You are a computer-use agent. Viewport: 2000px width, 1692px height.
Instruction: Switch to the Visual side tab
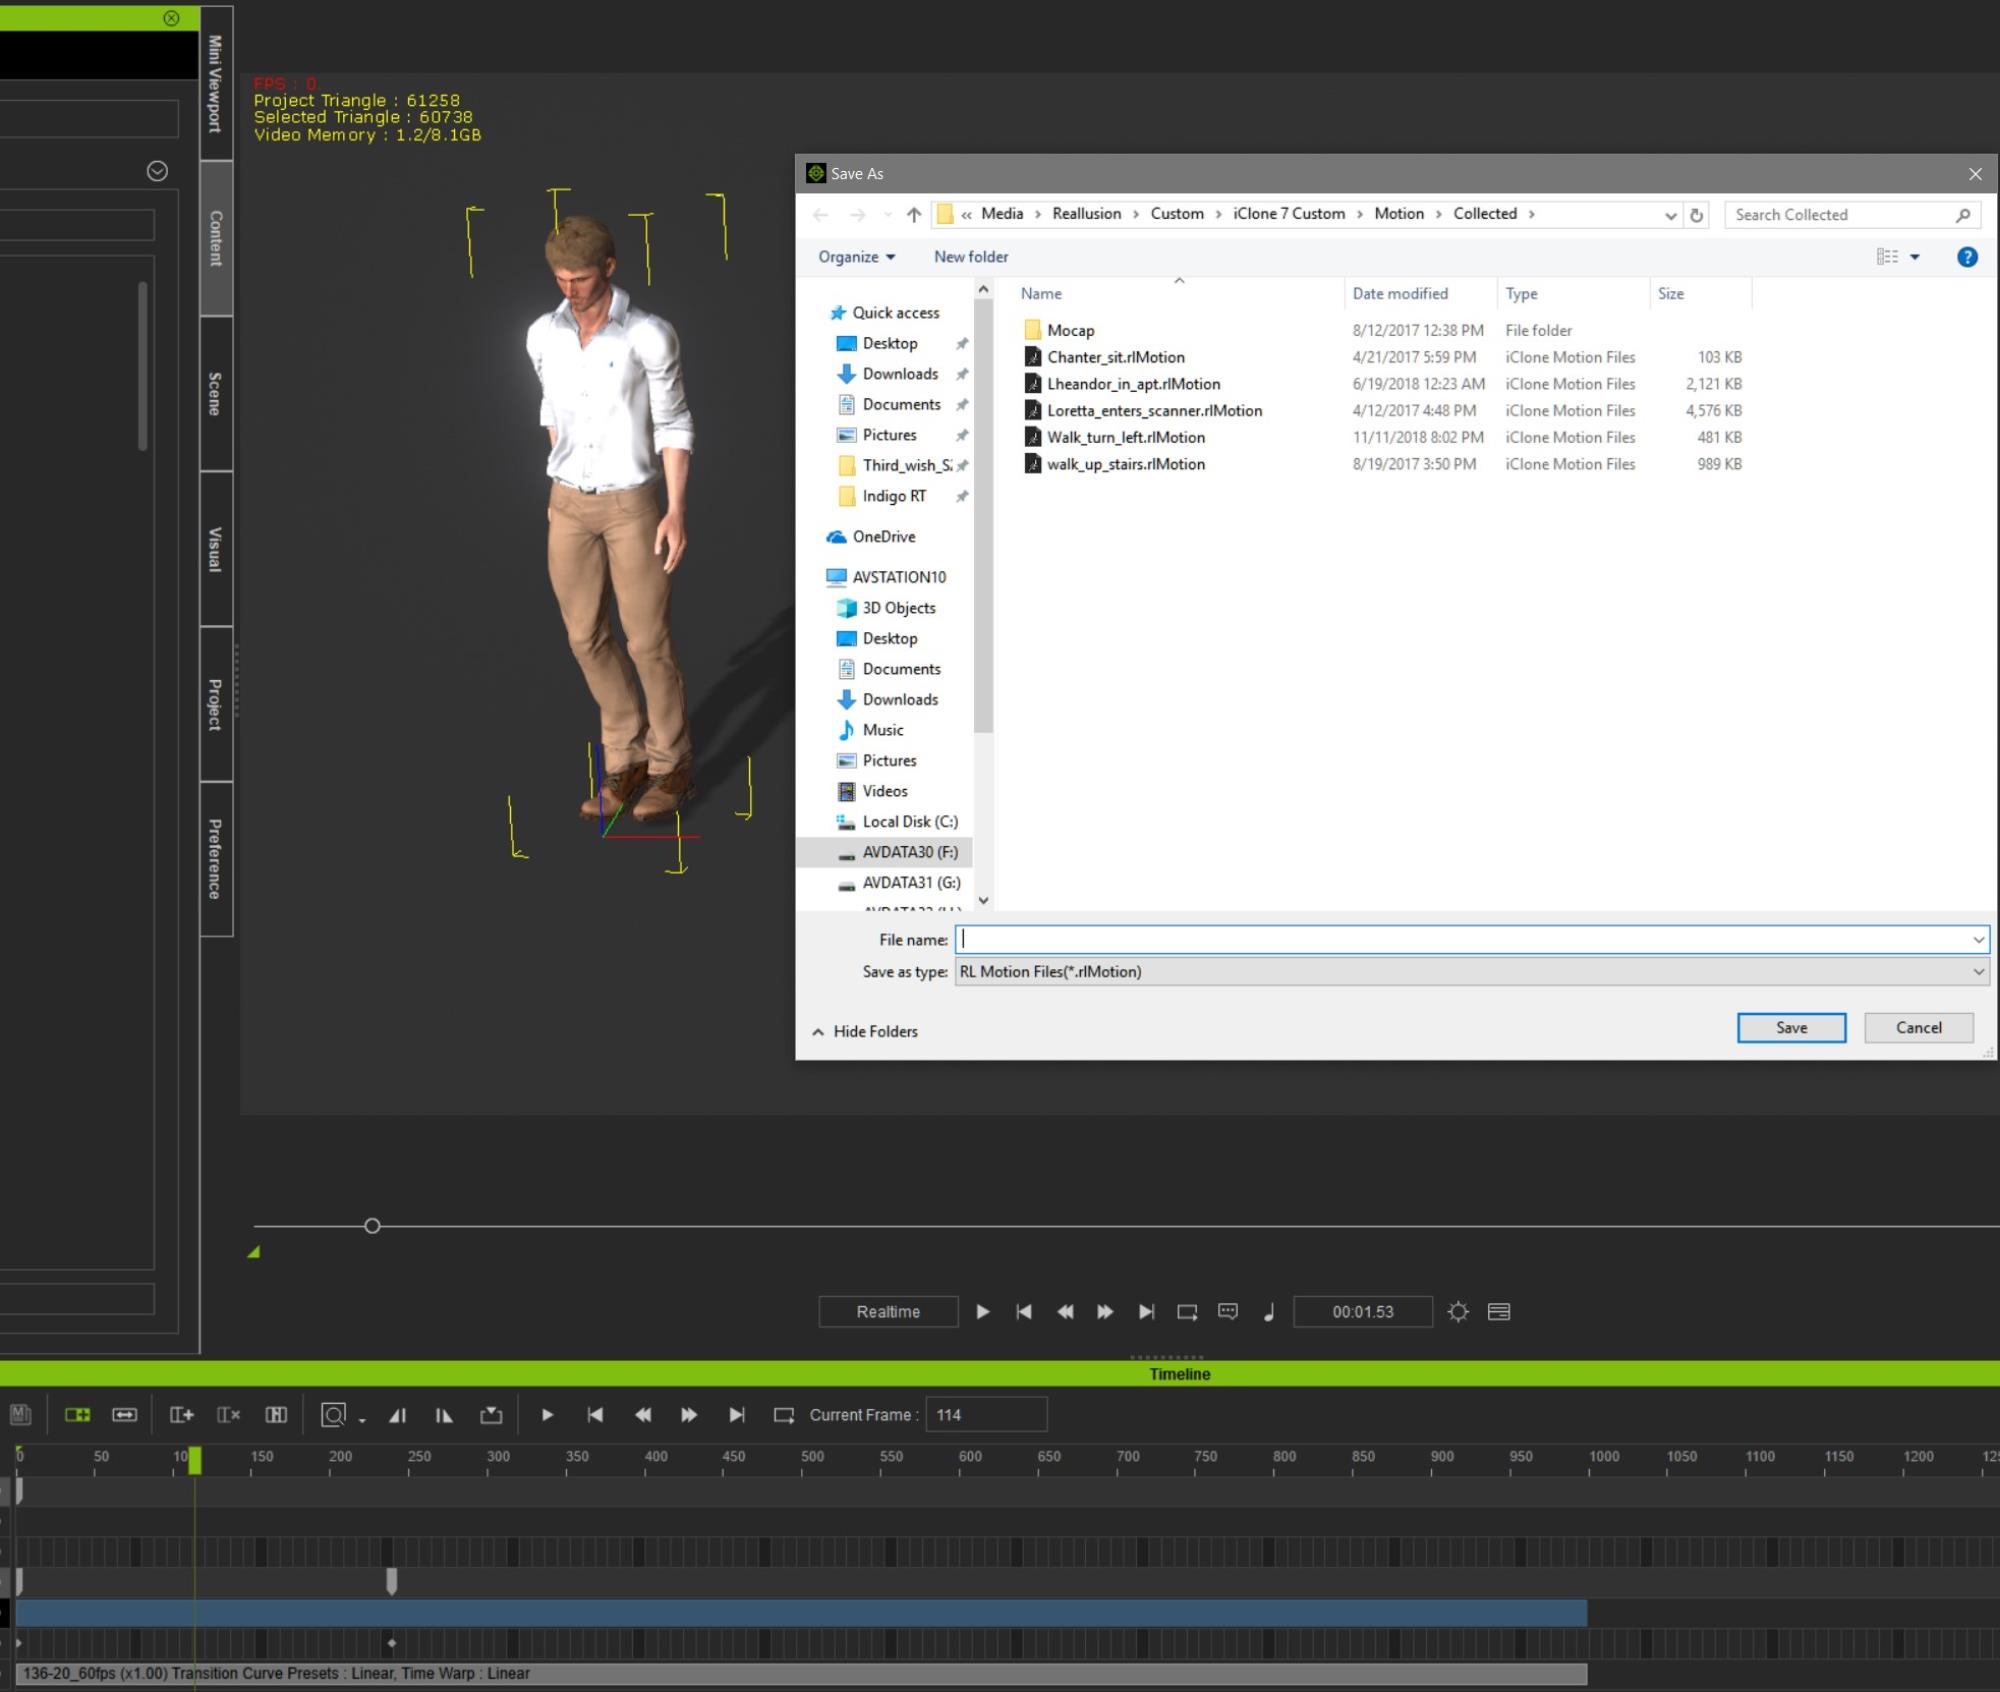[216, 549]
